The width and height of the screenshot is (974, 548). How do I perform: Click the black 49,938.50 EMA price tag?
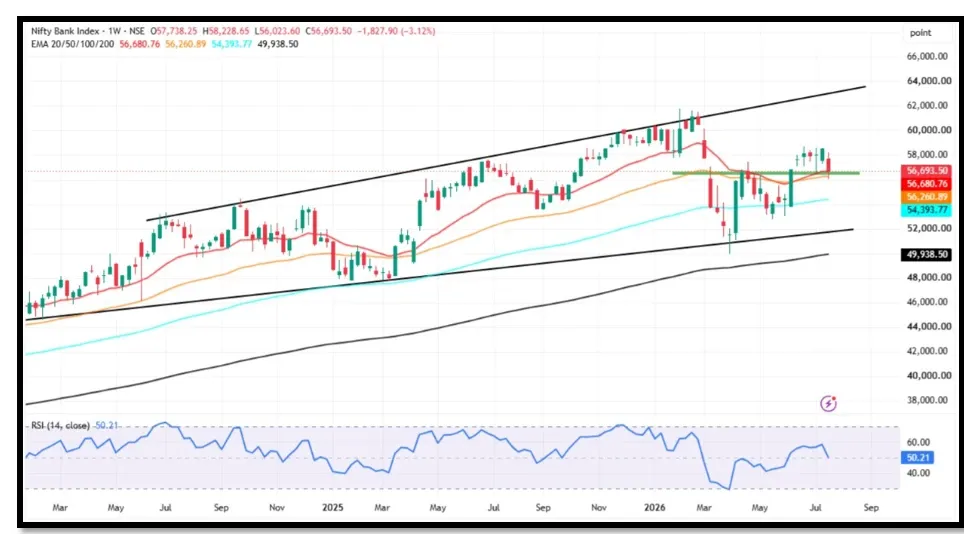(926, 255)
